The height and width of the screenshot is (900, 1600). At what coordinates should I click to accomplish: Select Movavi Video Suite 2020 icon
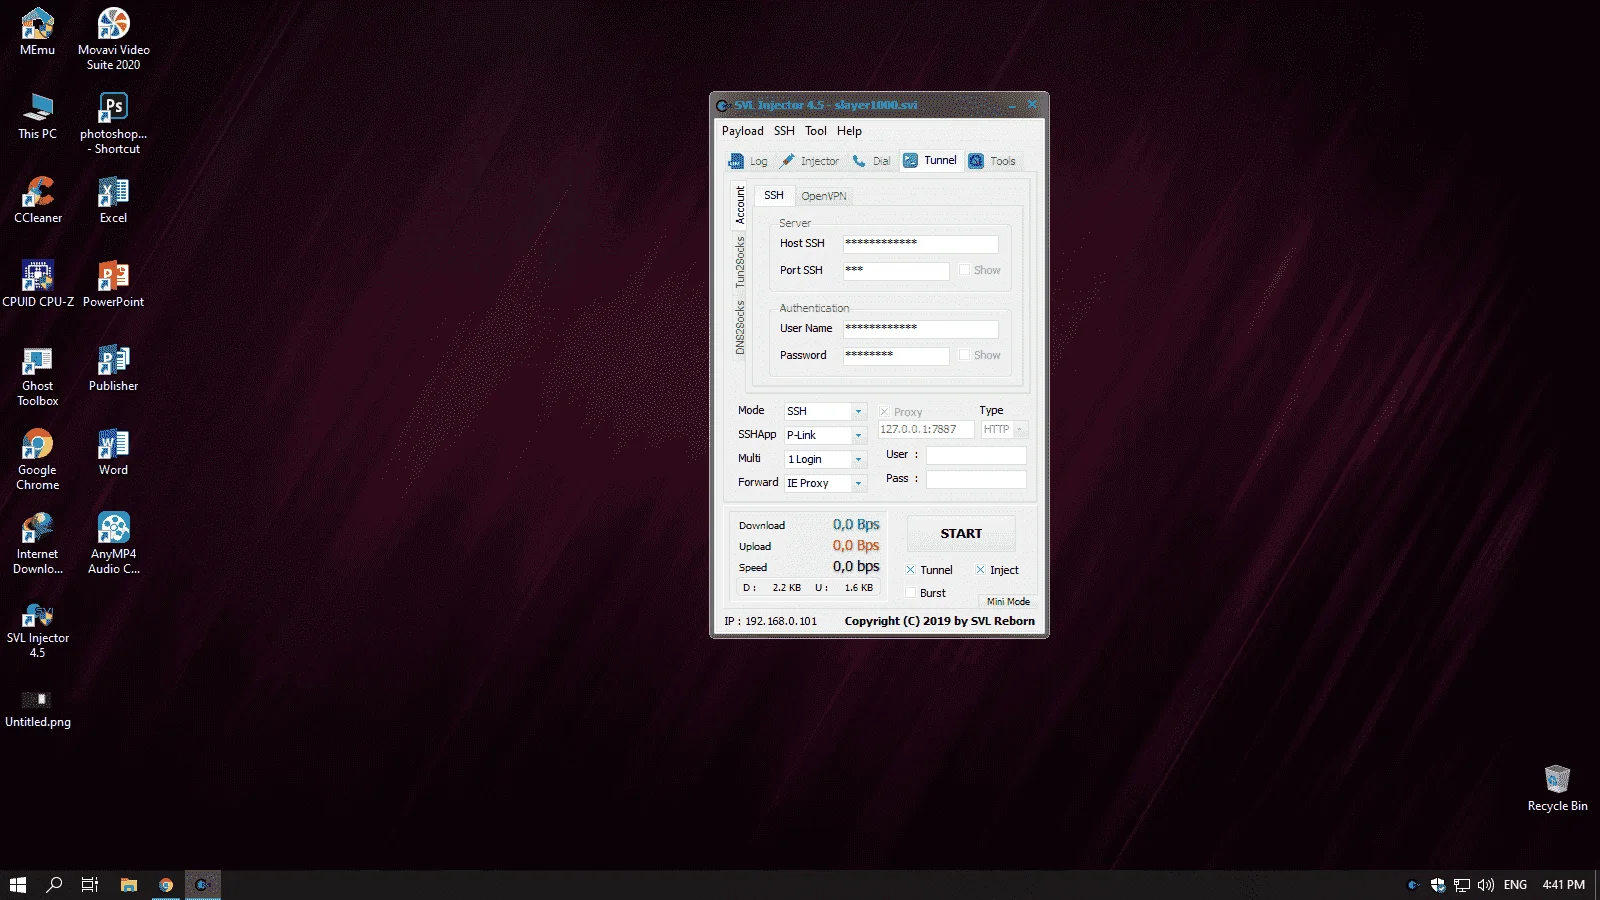tap(114, 38)
